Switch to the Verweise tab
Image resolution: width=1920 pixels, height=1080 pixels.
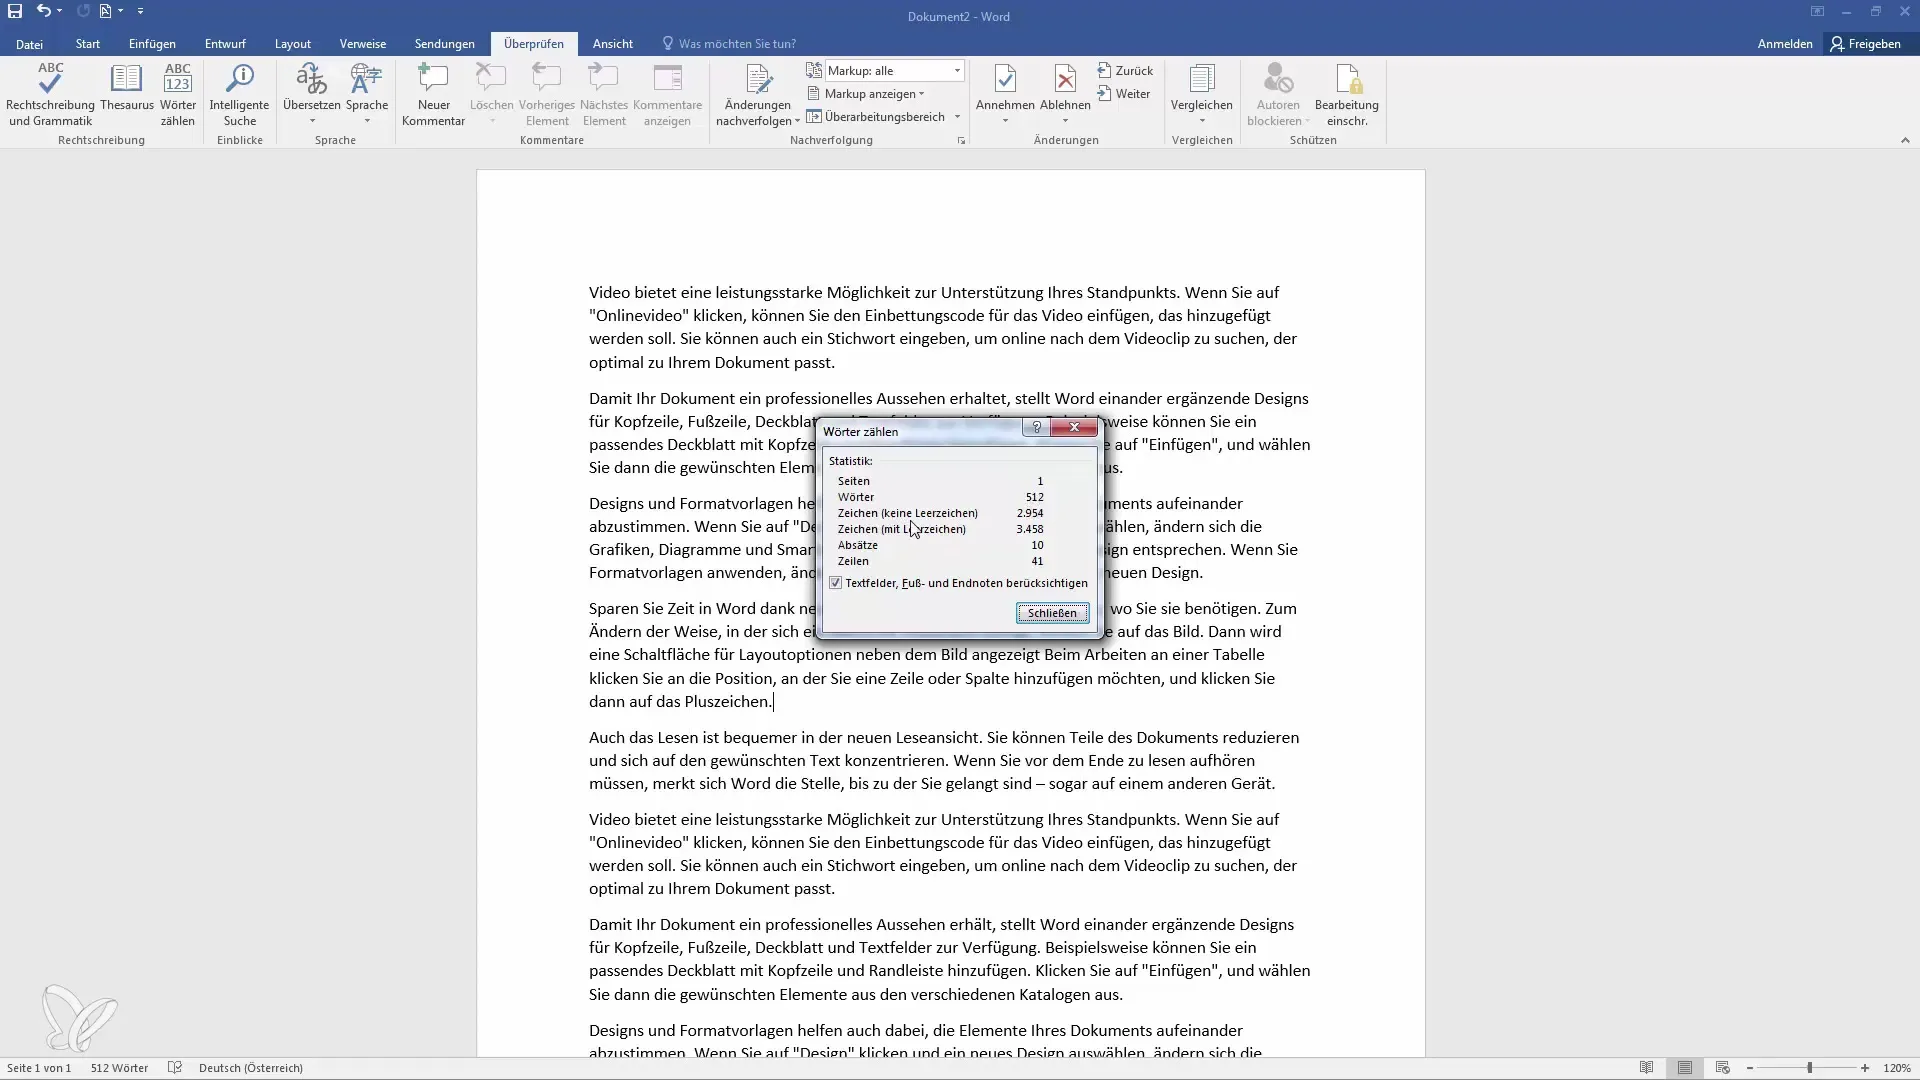[x=363, y=44]
